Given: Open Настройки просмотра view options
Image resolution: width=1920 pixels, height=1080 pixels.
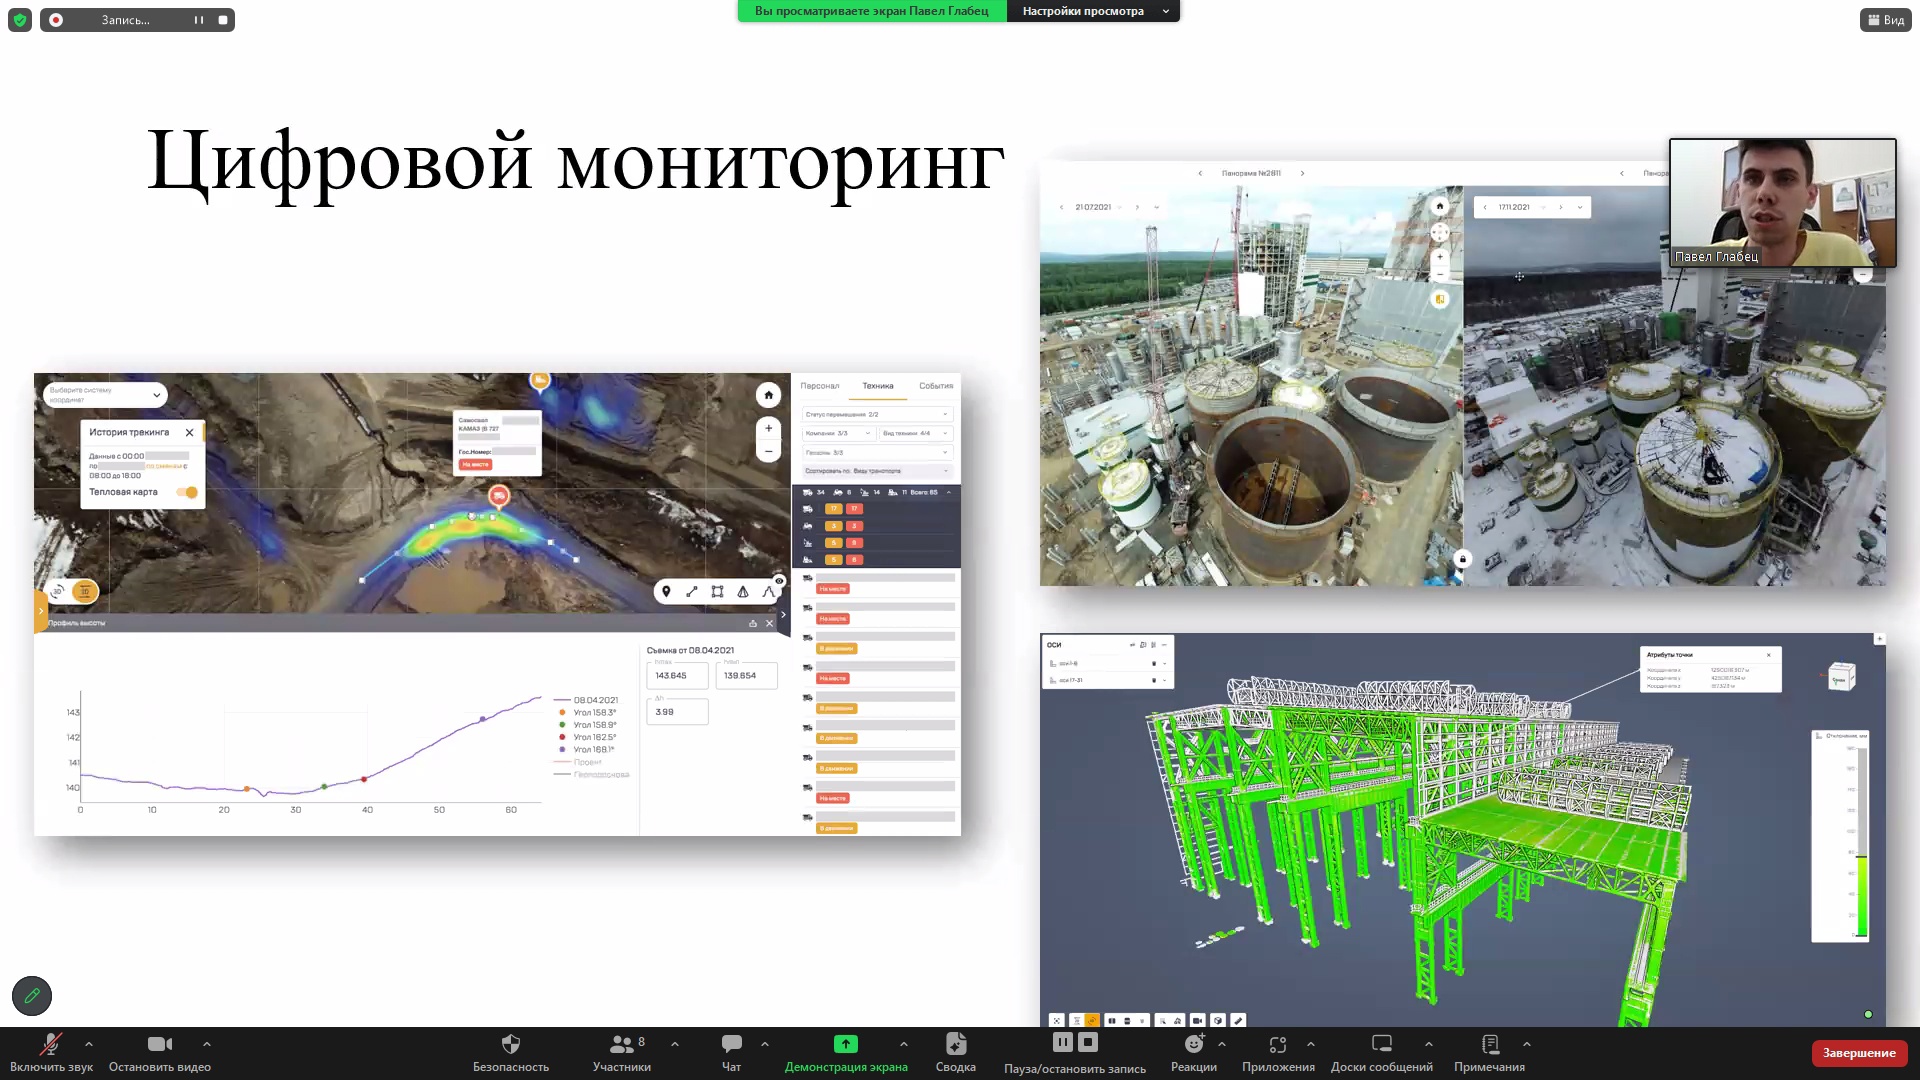Looking at the screenshot, I should click(x=1094, y=11).
